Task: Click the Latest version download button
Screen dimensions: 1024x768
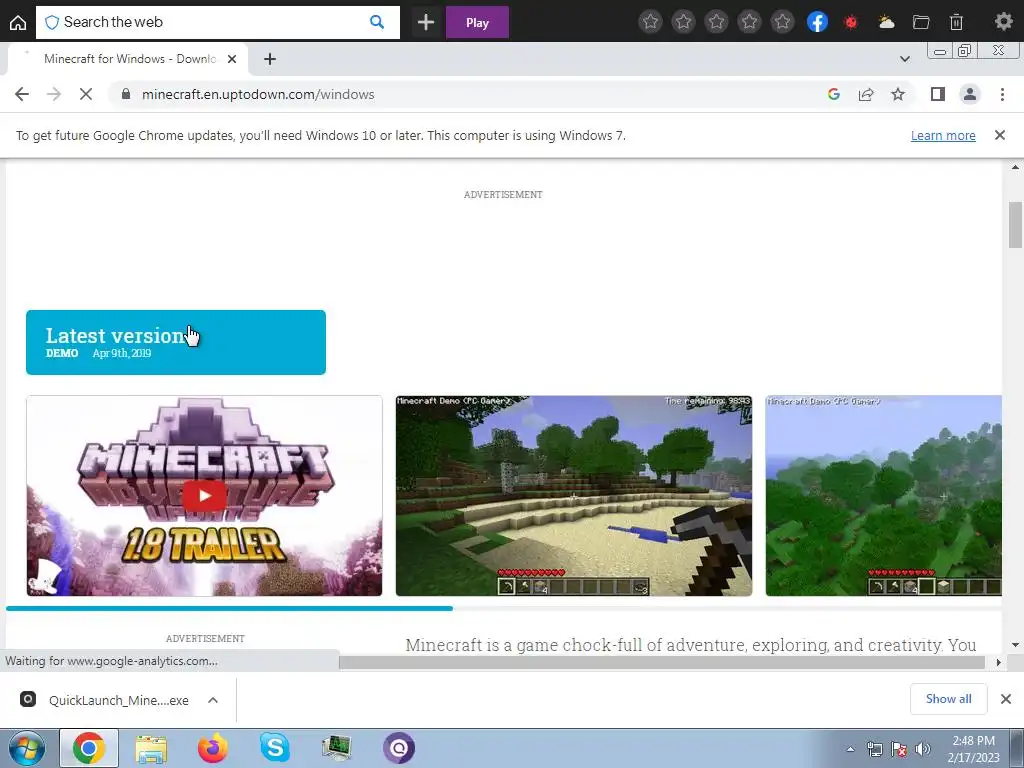Action: [176, 342]
